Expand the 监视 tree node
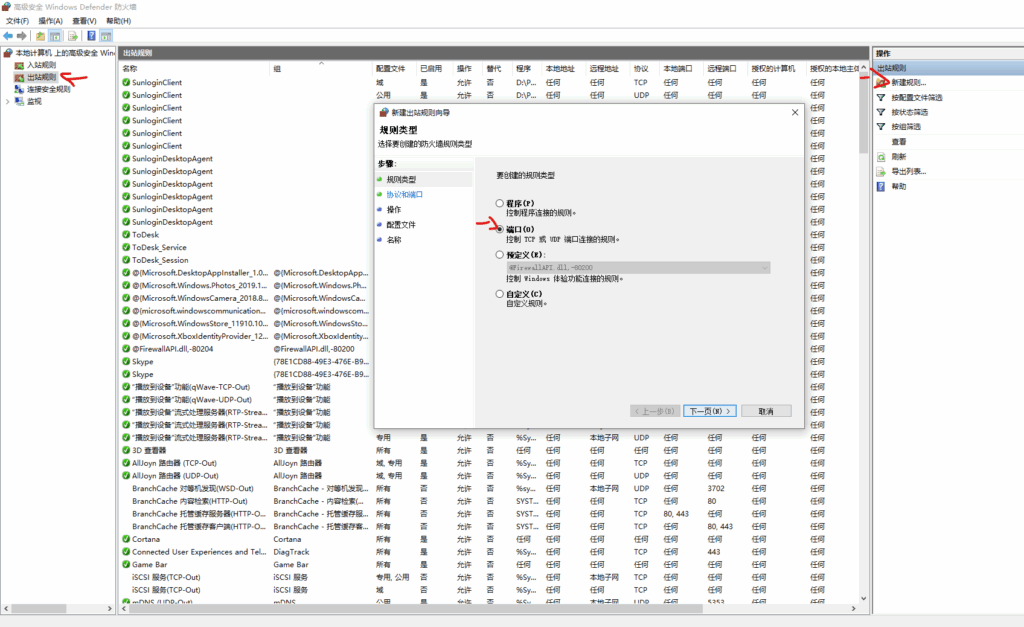Viewport: 1024px width, 627px height. [7, 101]
